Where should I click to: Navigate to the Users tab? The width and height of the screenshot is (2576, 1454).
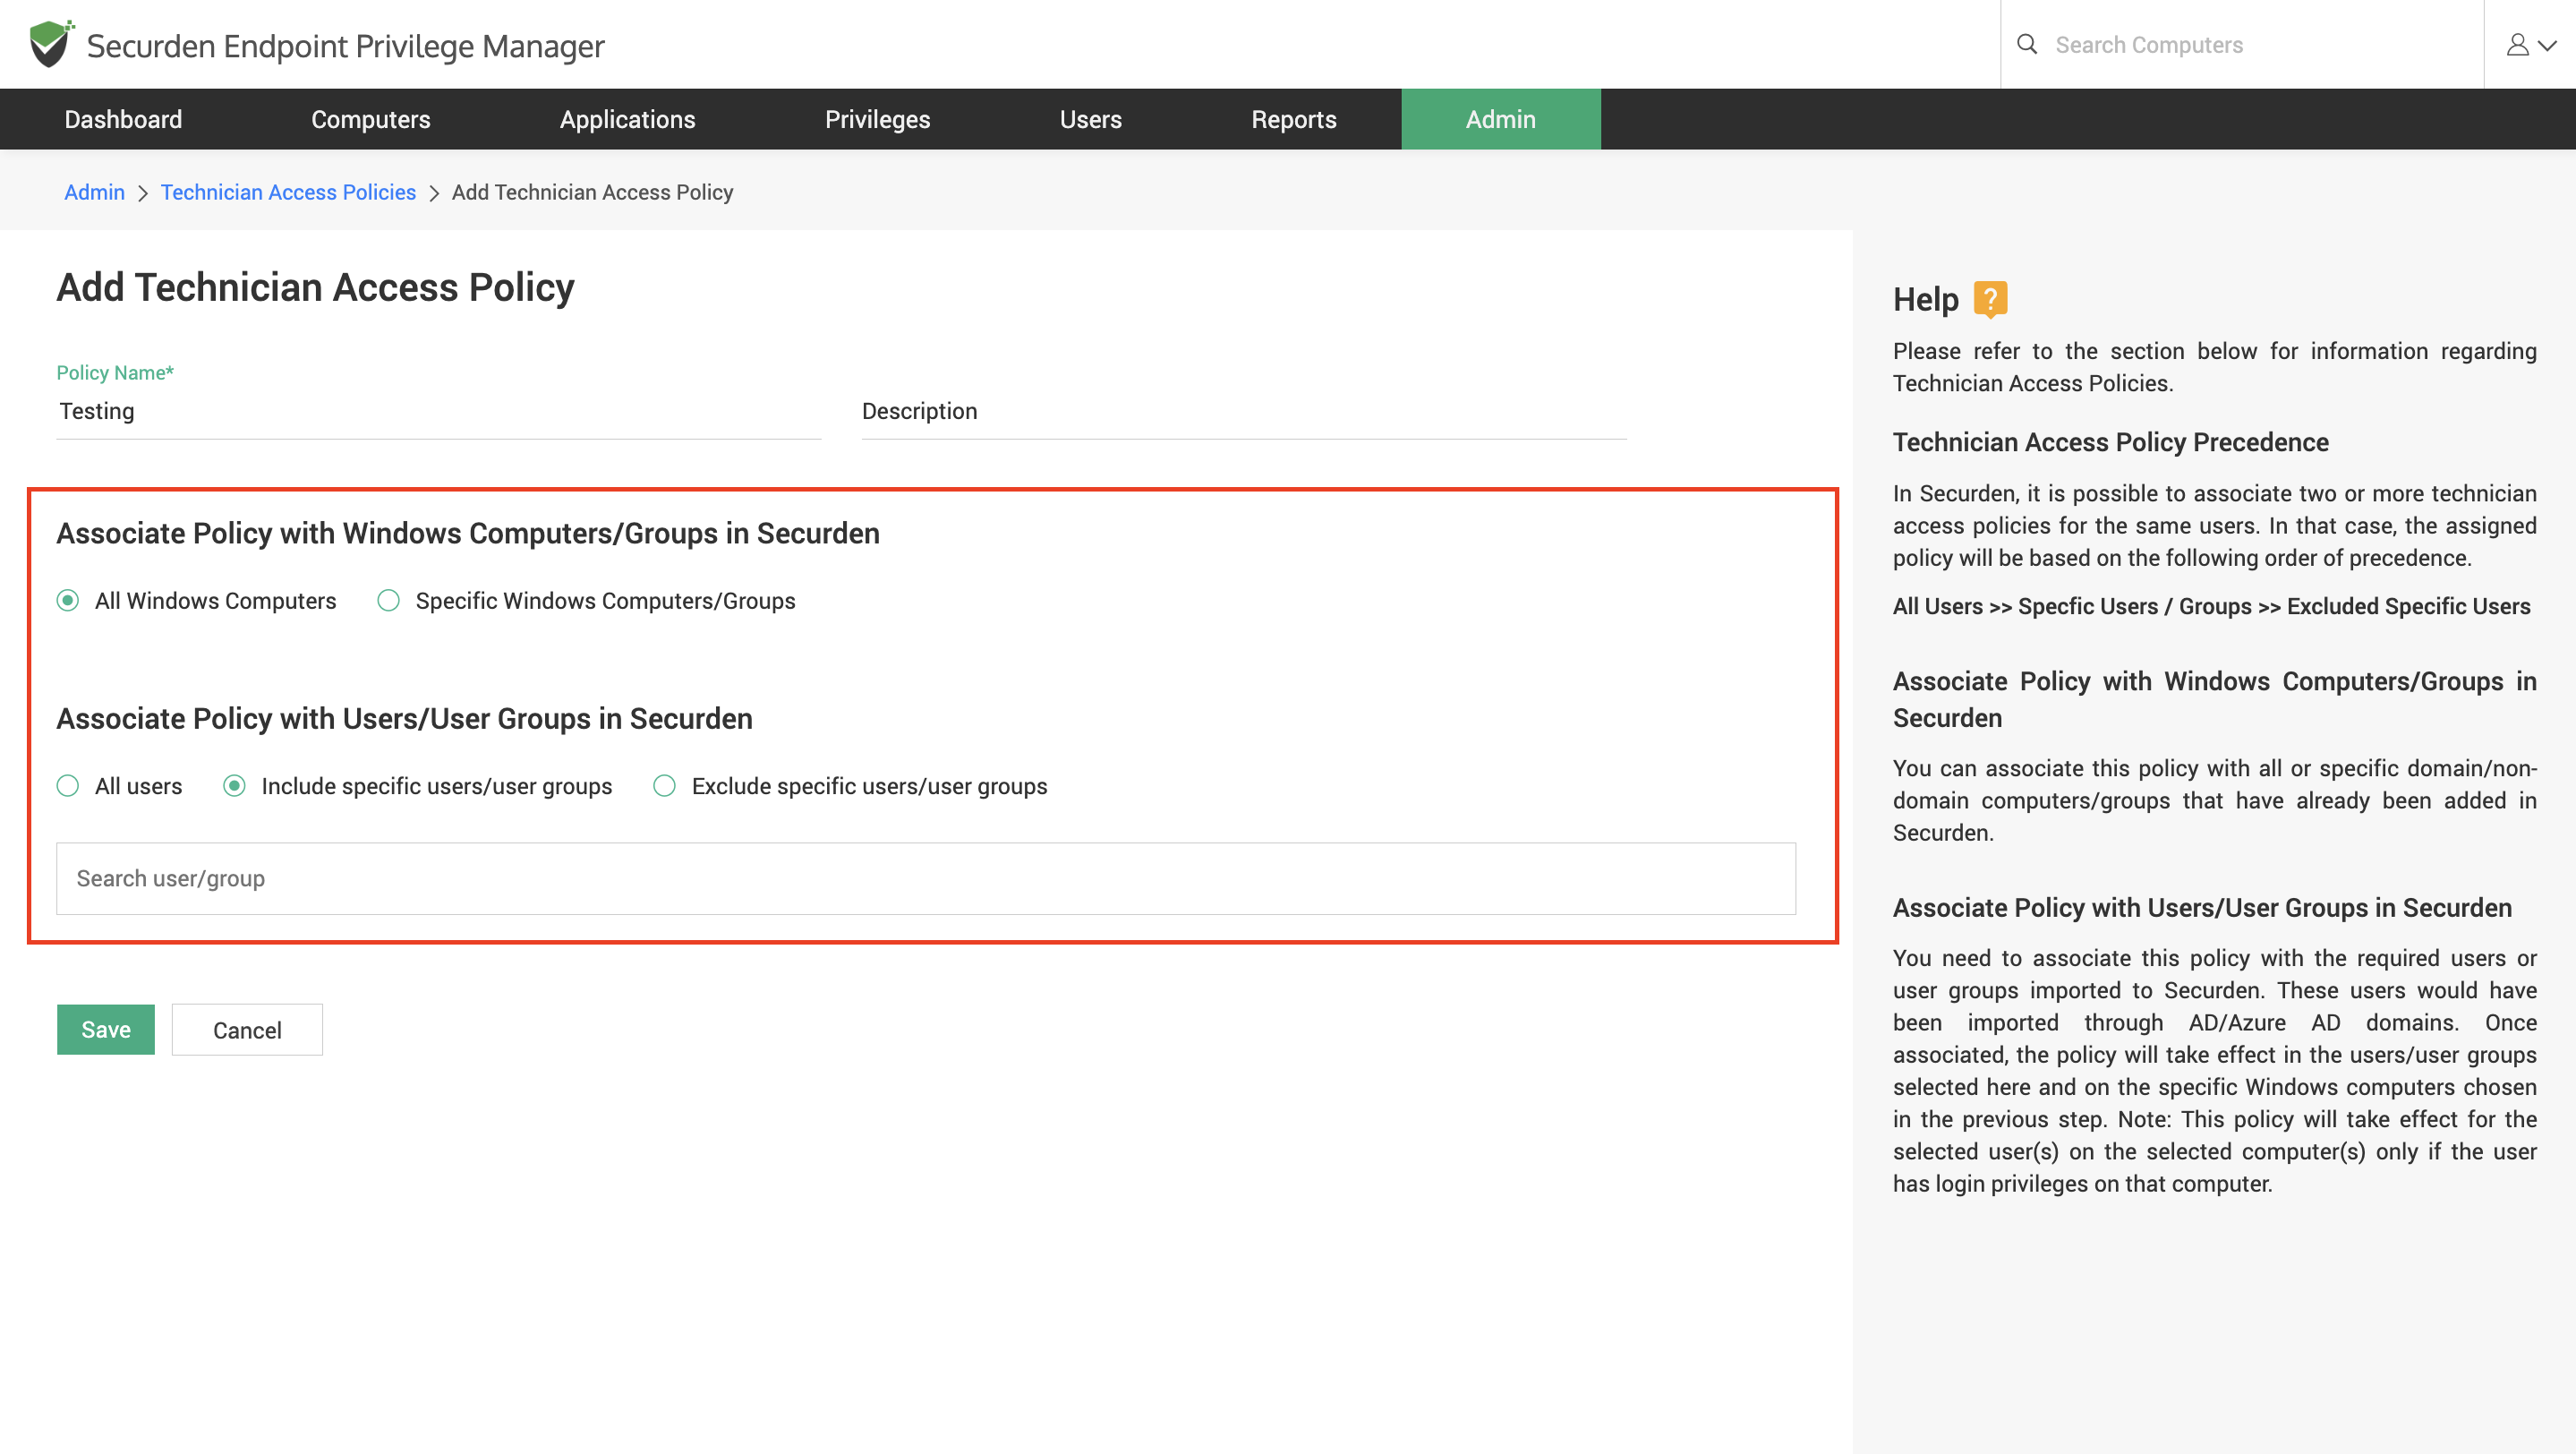[x=1090, y=119]
